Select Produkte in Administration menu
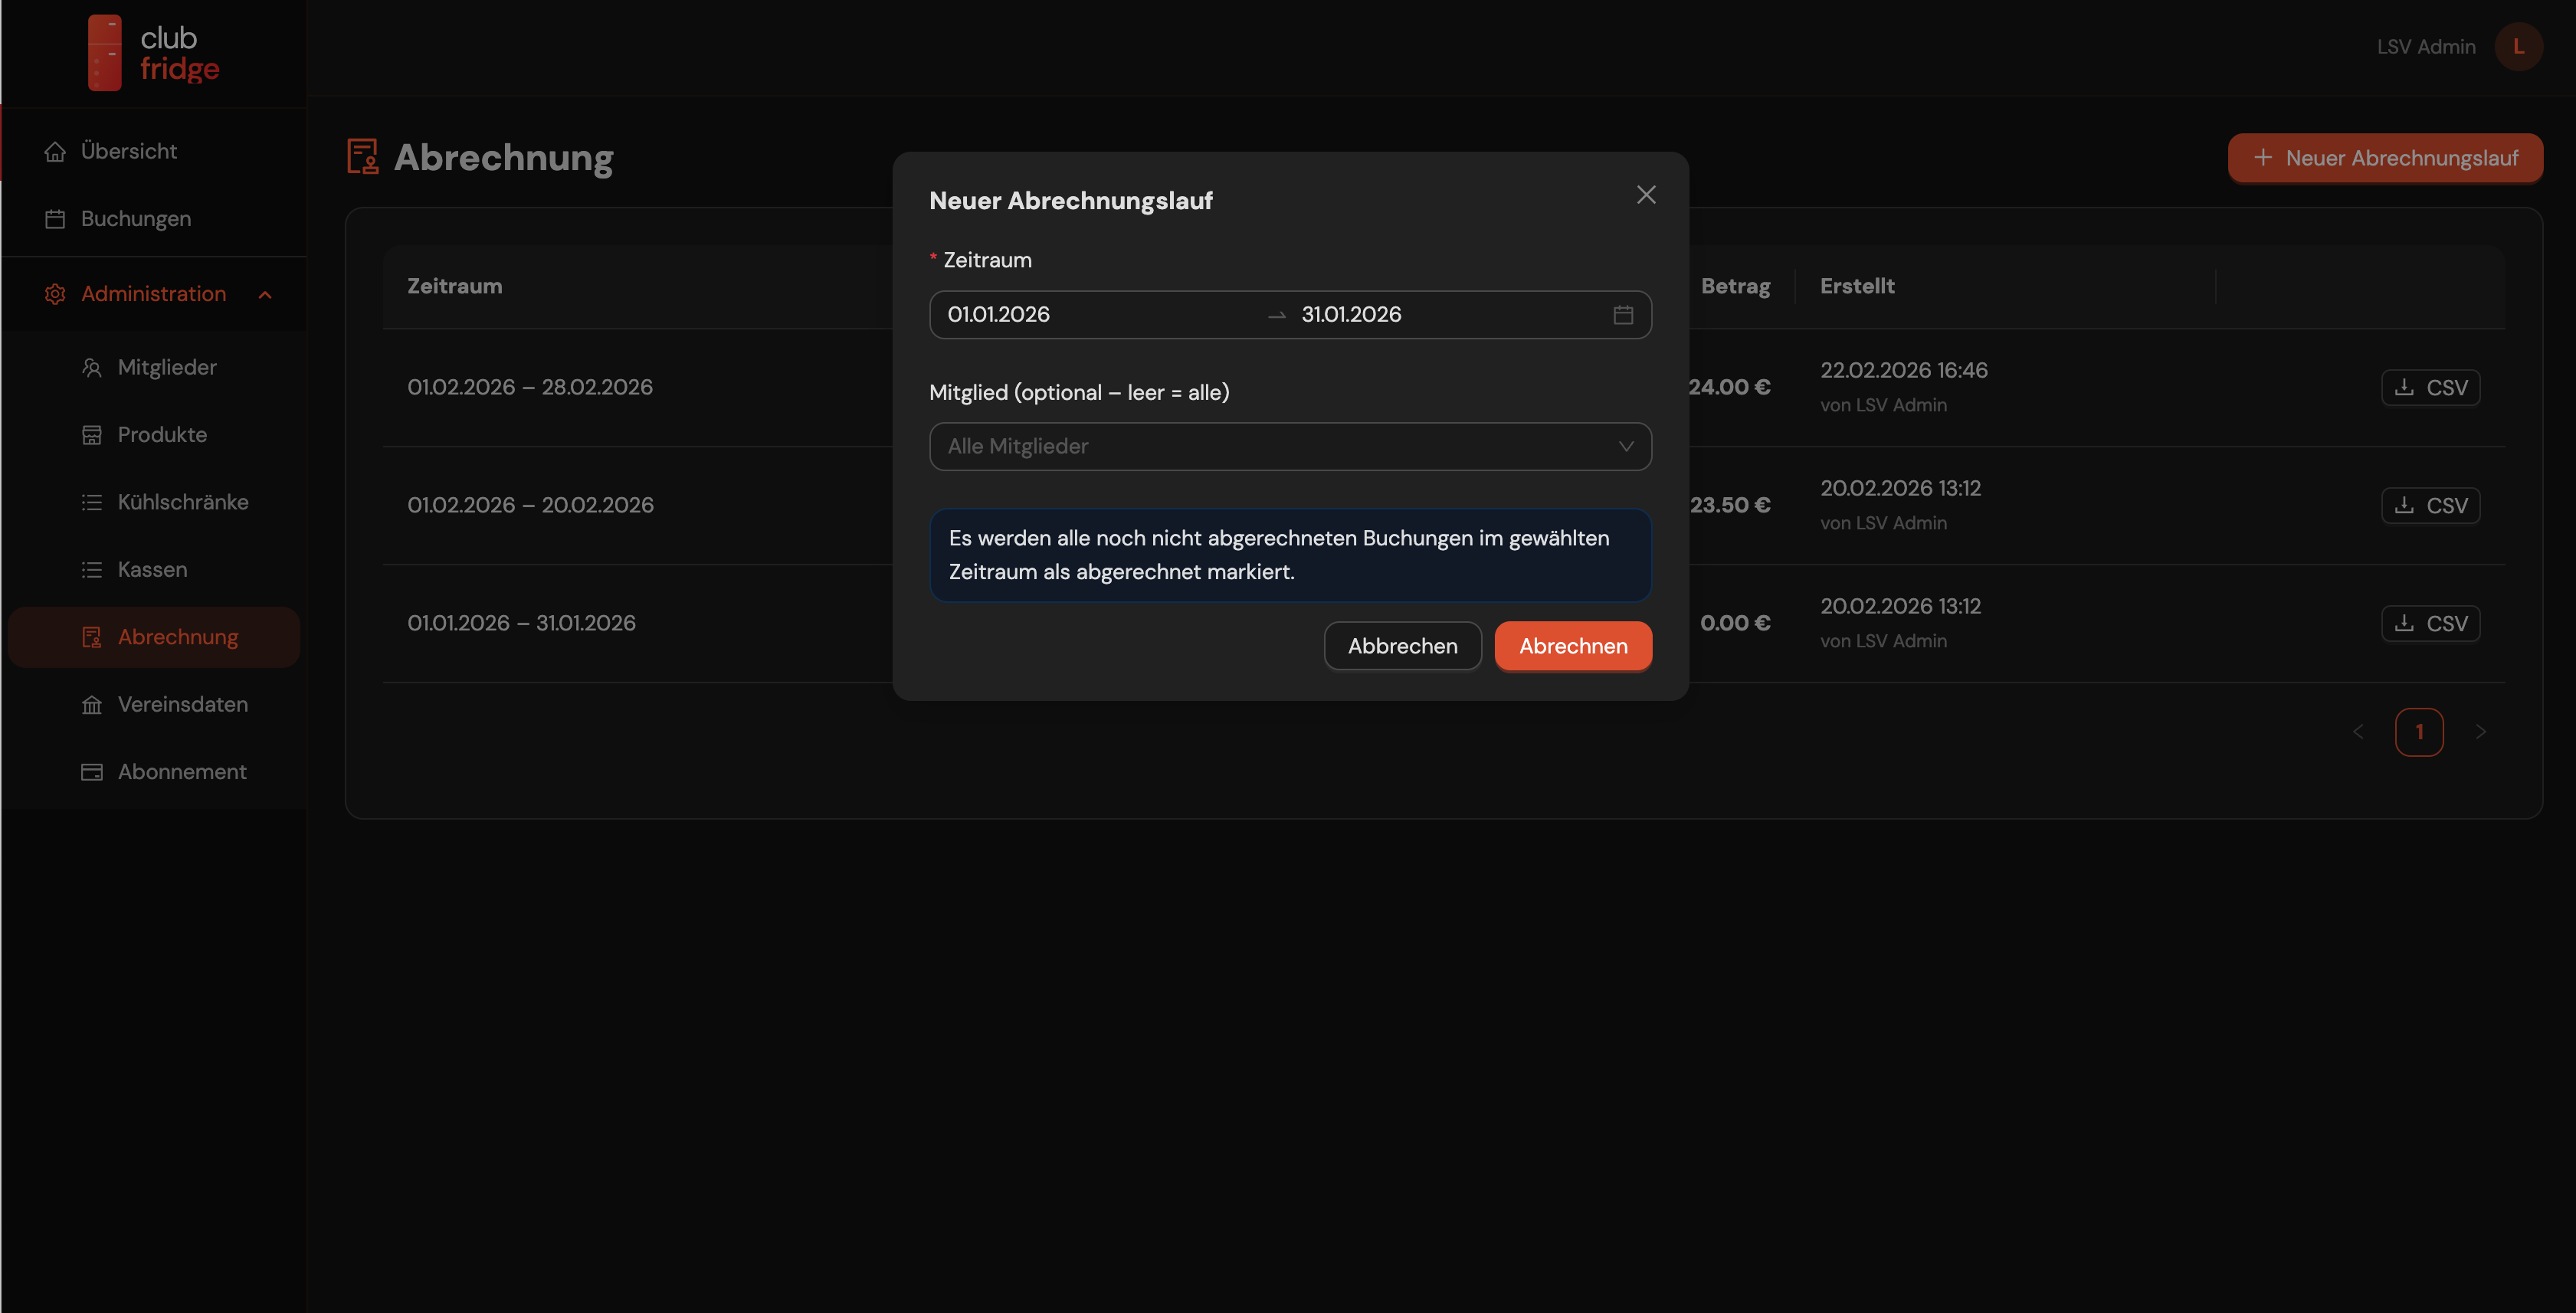The width and height of the screenshot is (2576, 1313). [x=162, y=435]
